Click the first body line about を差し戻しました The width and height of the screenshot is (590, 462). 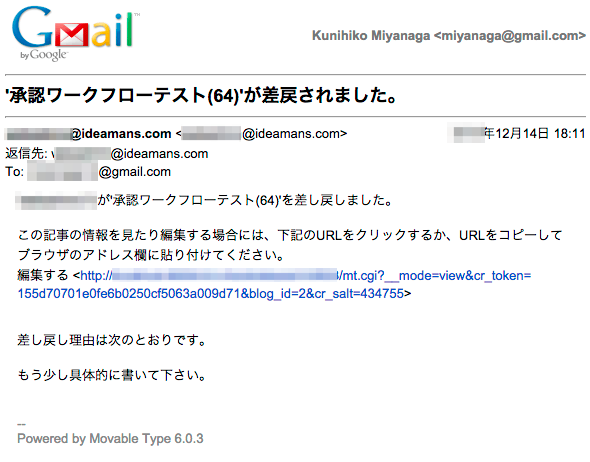(x=204, y=200)
